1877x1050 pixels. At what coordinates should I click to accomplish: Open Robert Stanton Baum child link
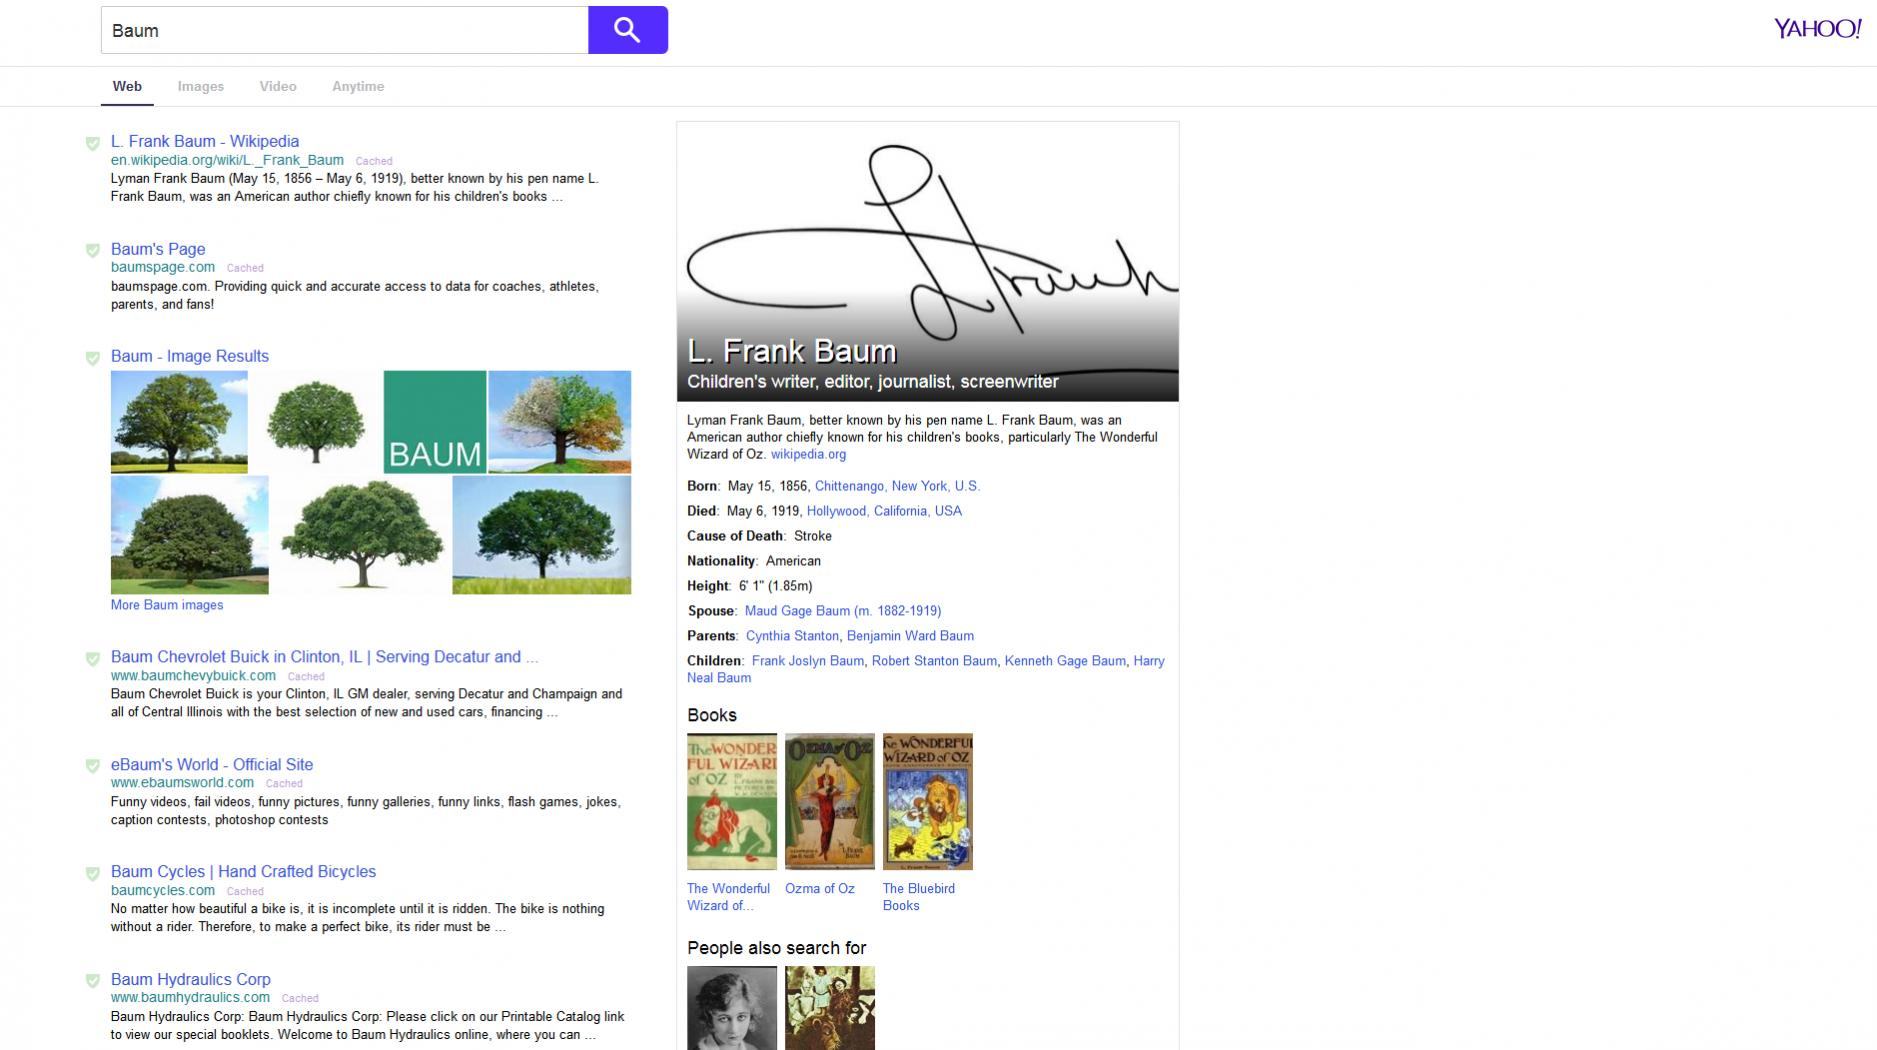[x=934, y=661]
